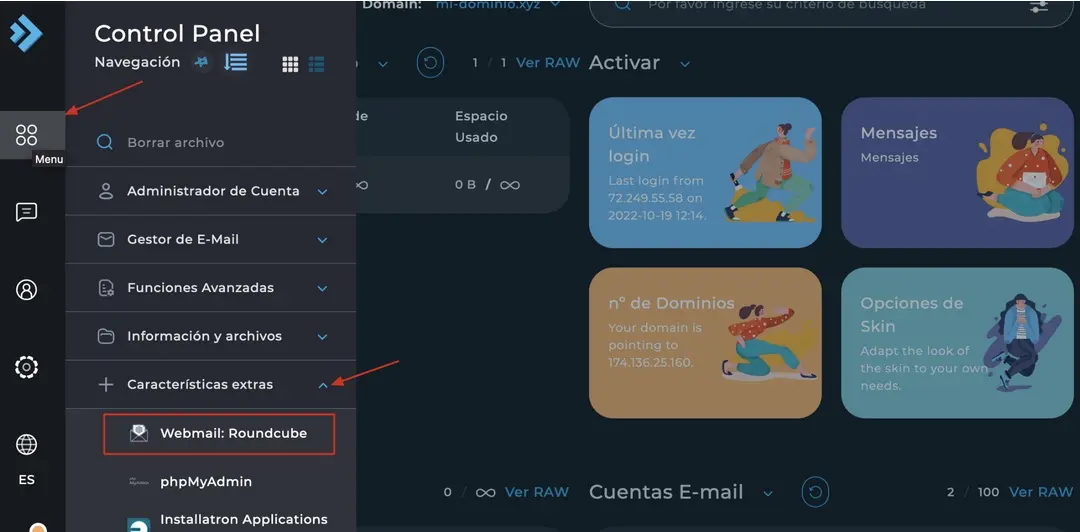Open the Administrador de Cuenta menu
1080x532 pixels.
tap(211, 191)
